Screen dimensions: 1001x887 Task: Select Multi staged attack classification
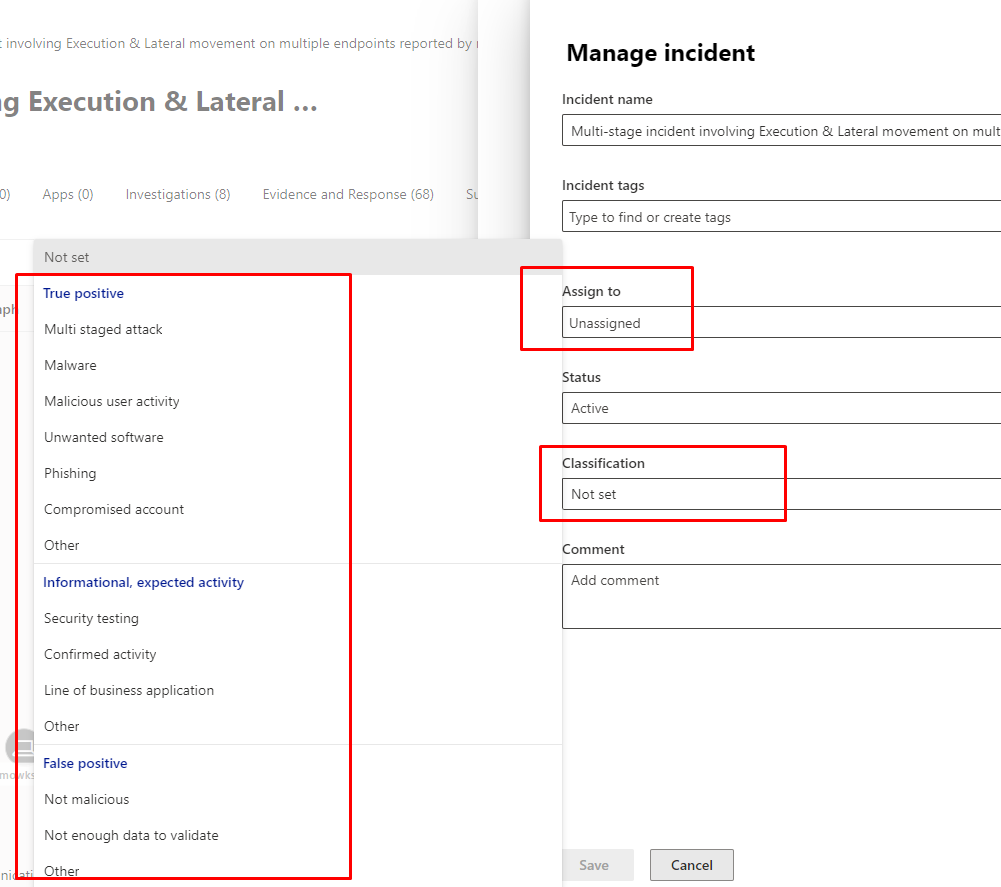[103, 329]
